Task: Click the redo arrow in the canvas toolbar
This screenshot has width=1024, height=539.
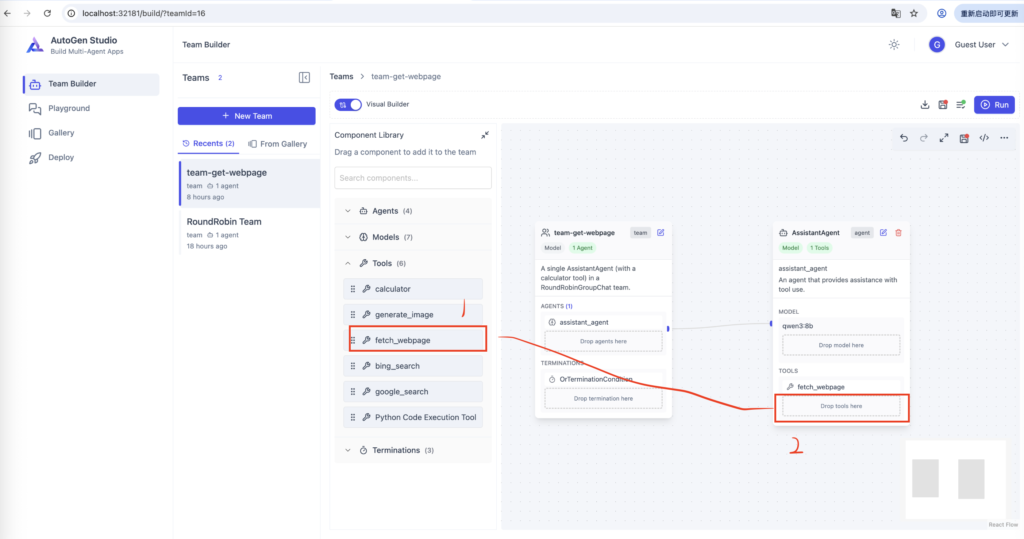Action: 923,138
